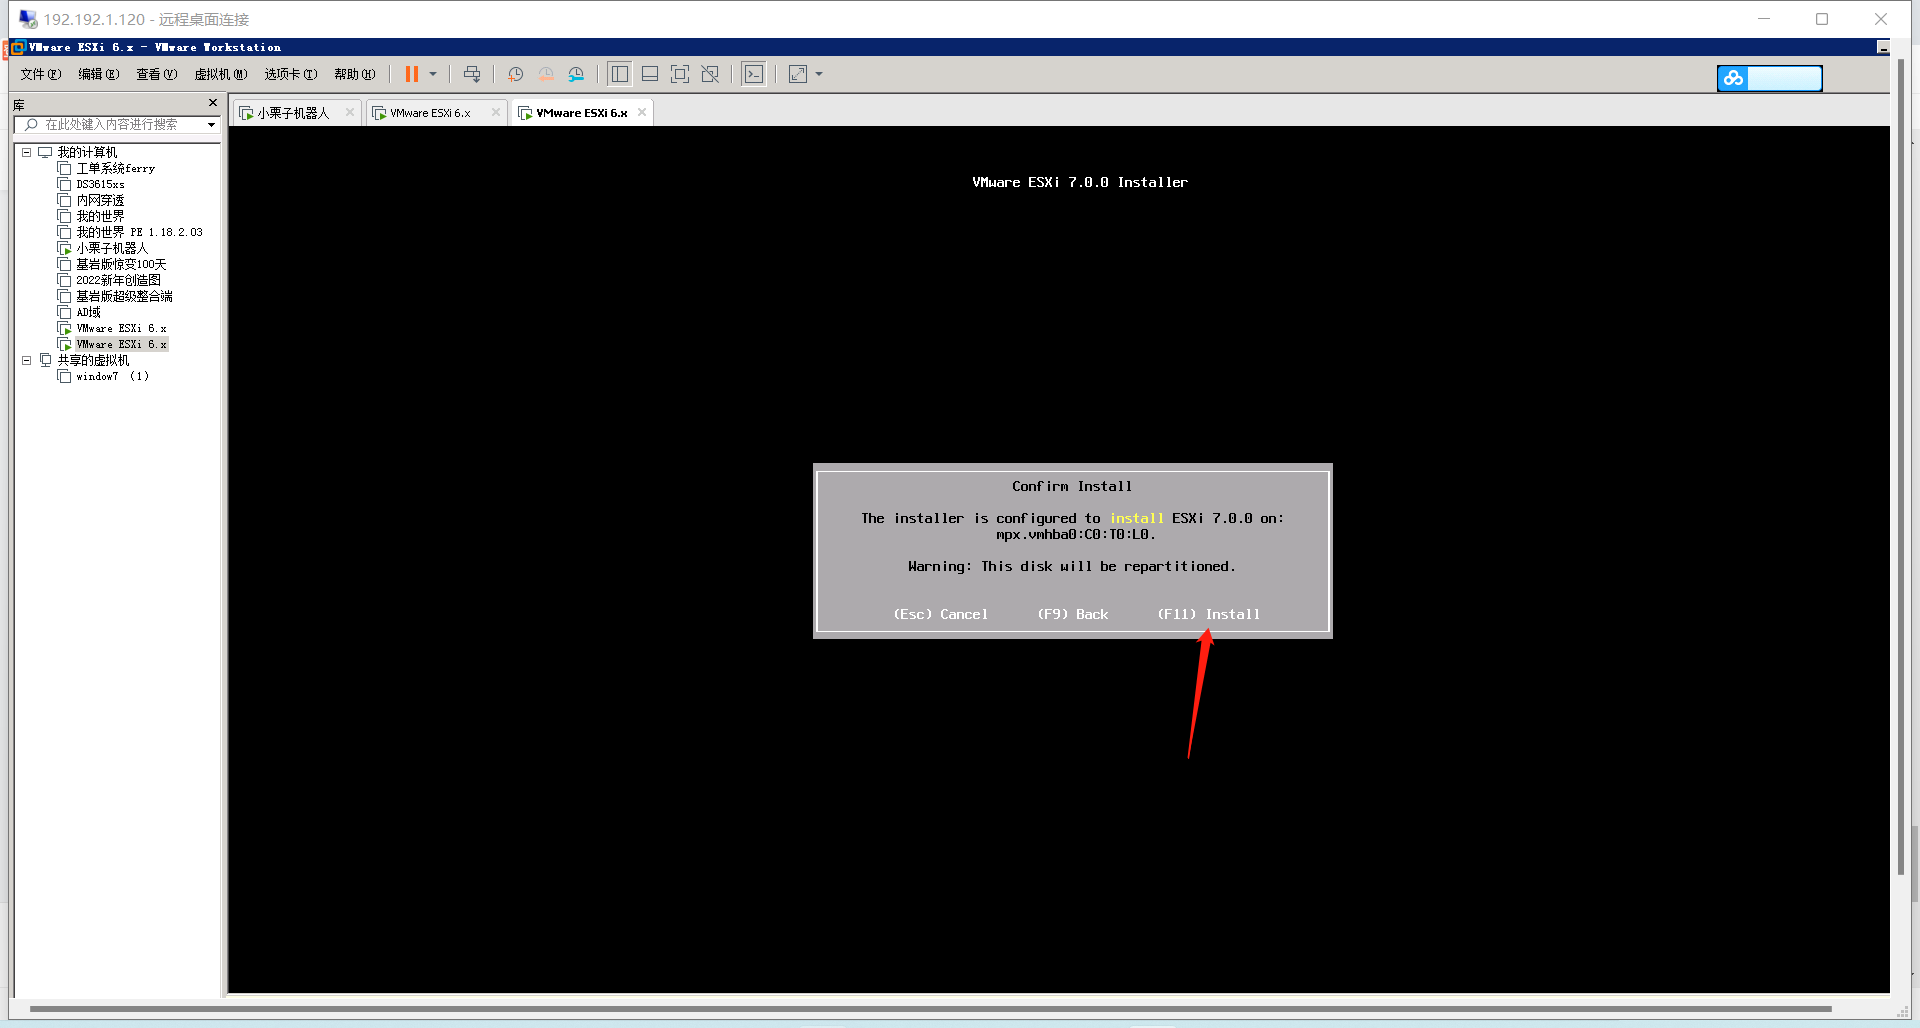Pause the running virtual machine
This screenshot has height=1028, width=1920.
click(x=411, y=74)
